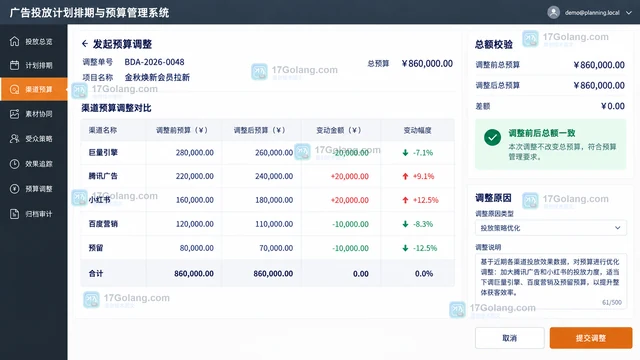640x360 pixels.
Task: Select 渠道预算 sidebar item
Action: [34, 89]
